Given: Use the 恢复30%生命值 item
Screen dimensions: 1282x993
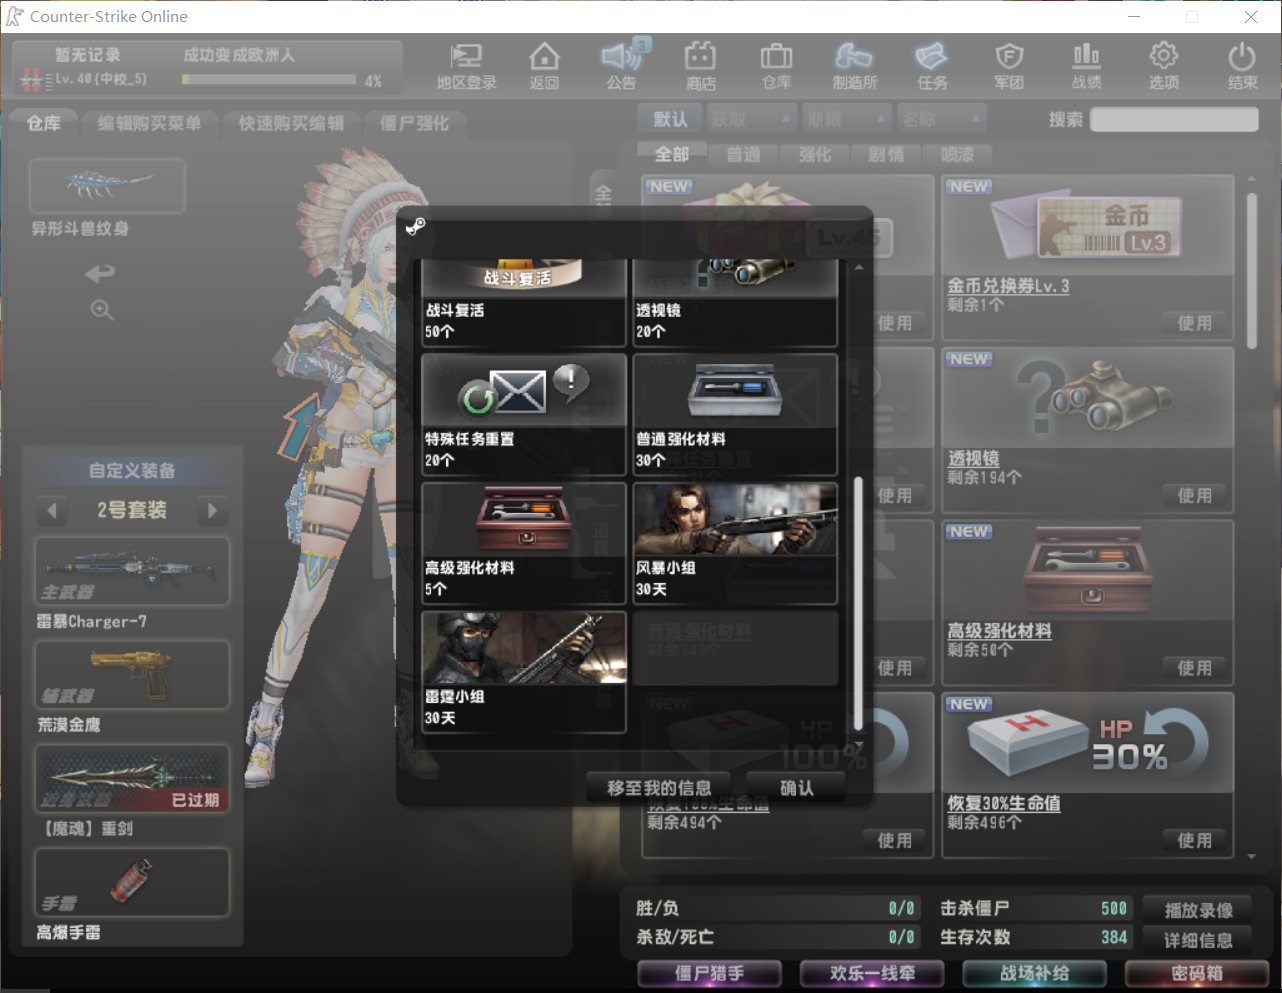Looking at the screenshot, I should 1195,841.
